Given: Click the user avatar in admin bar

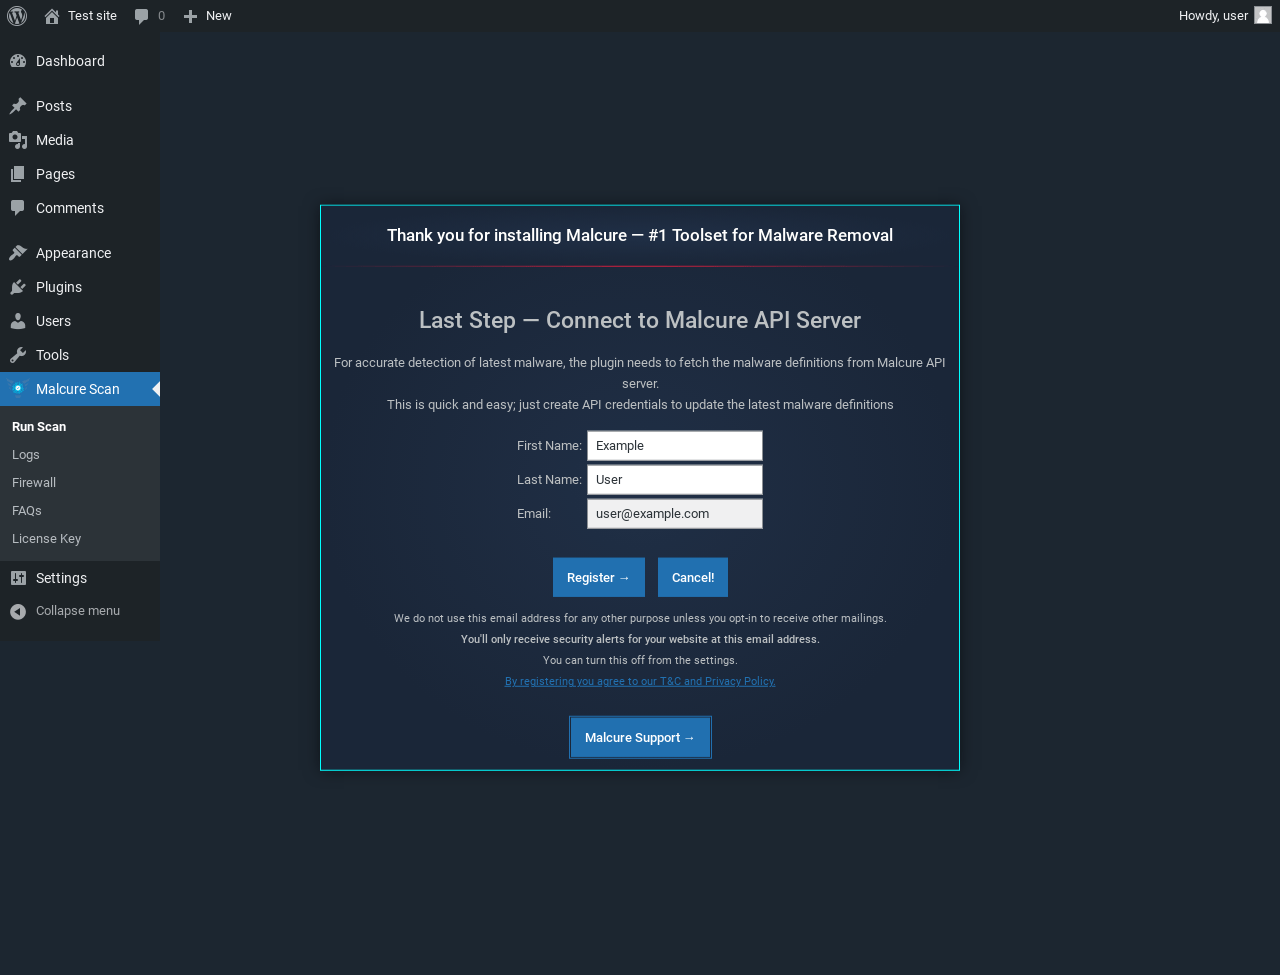Looking at the screenshot, I should coord(1263,15).
